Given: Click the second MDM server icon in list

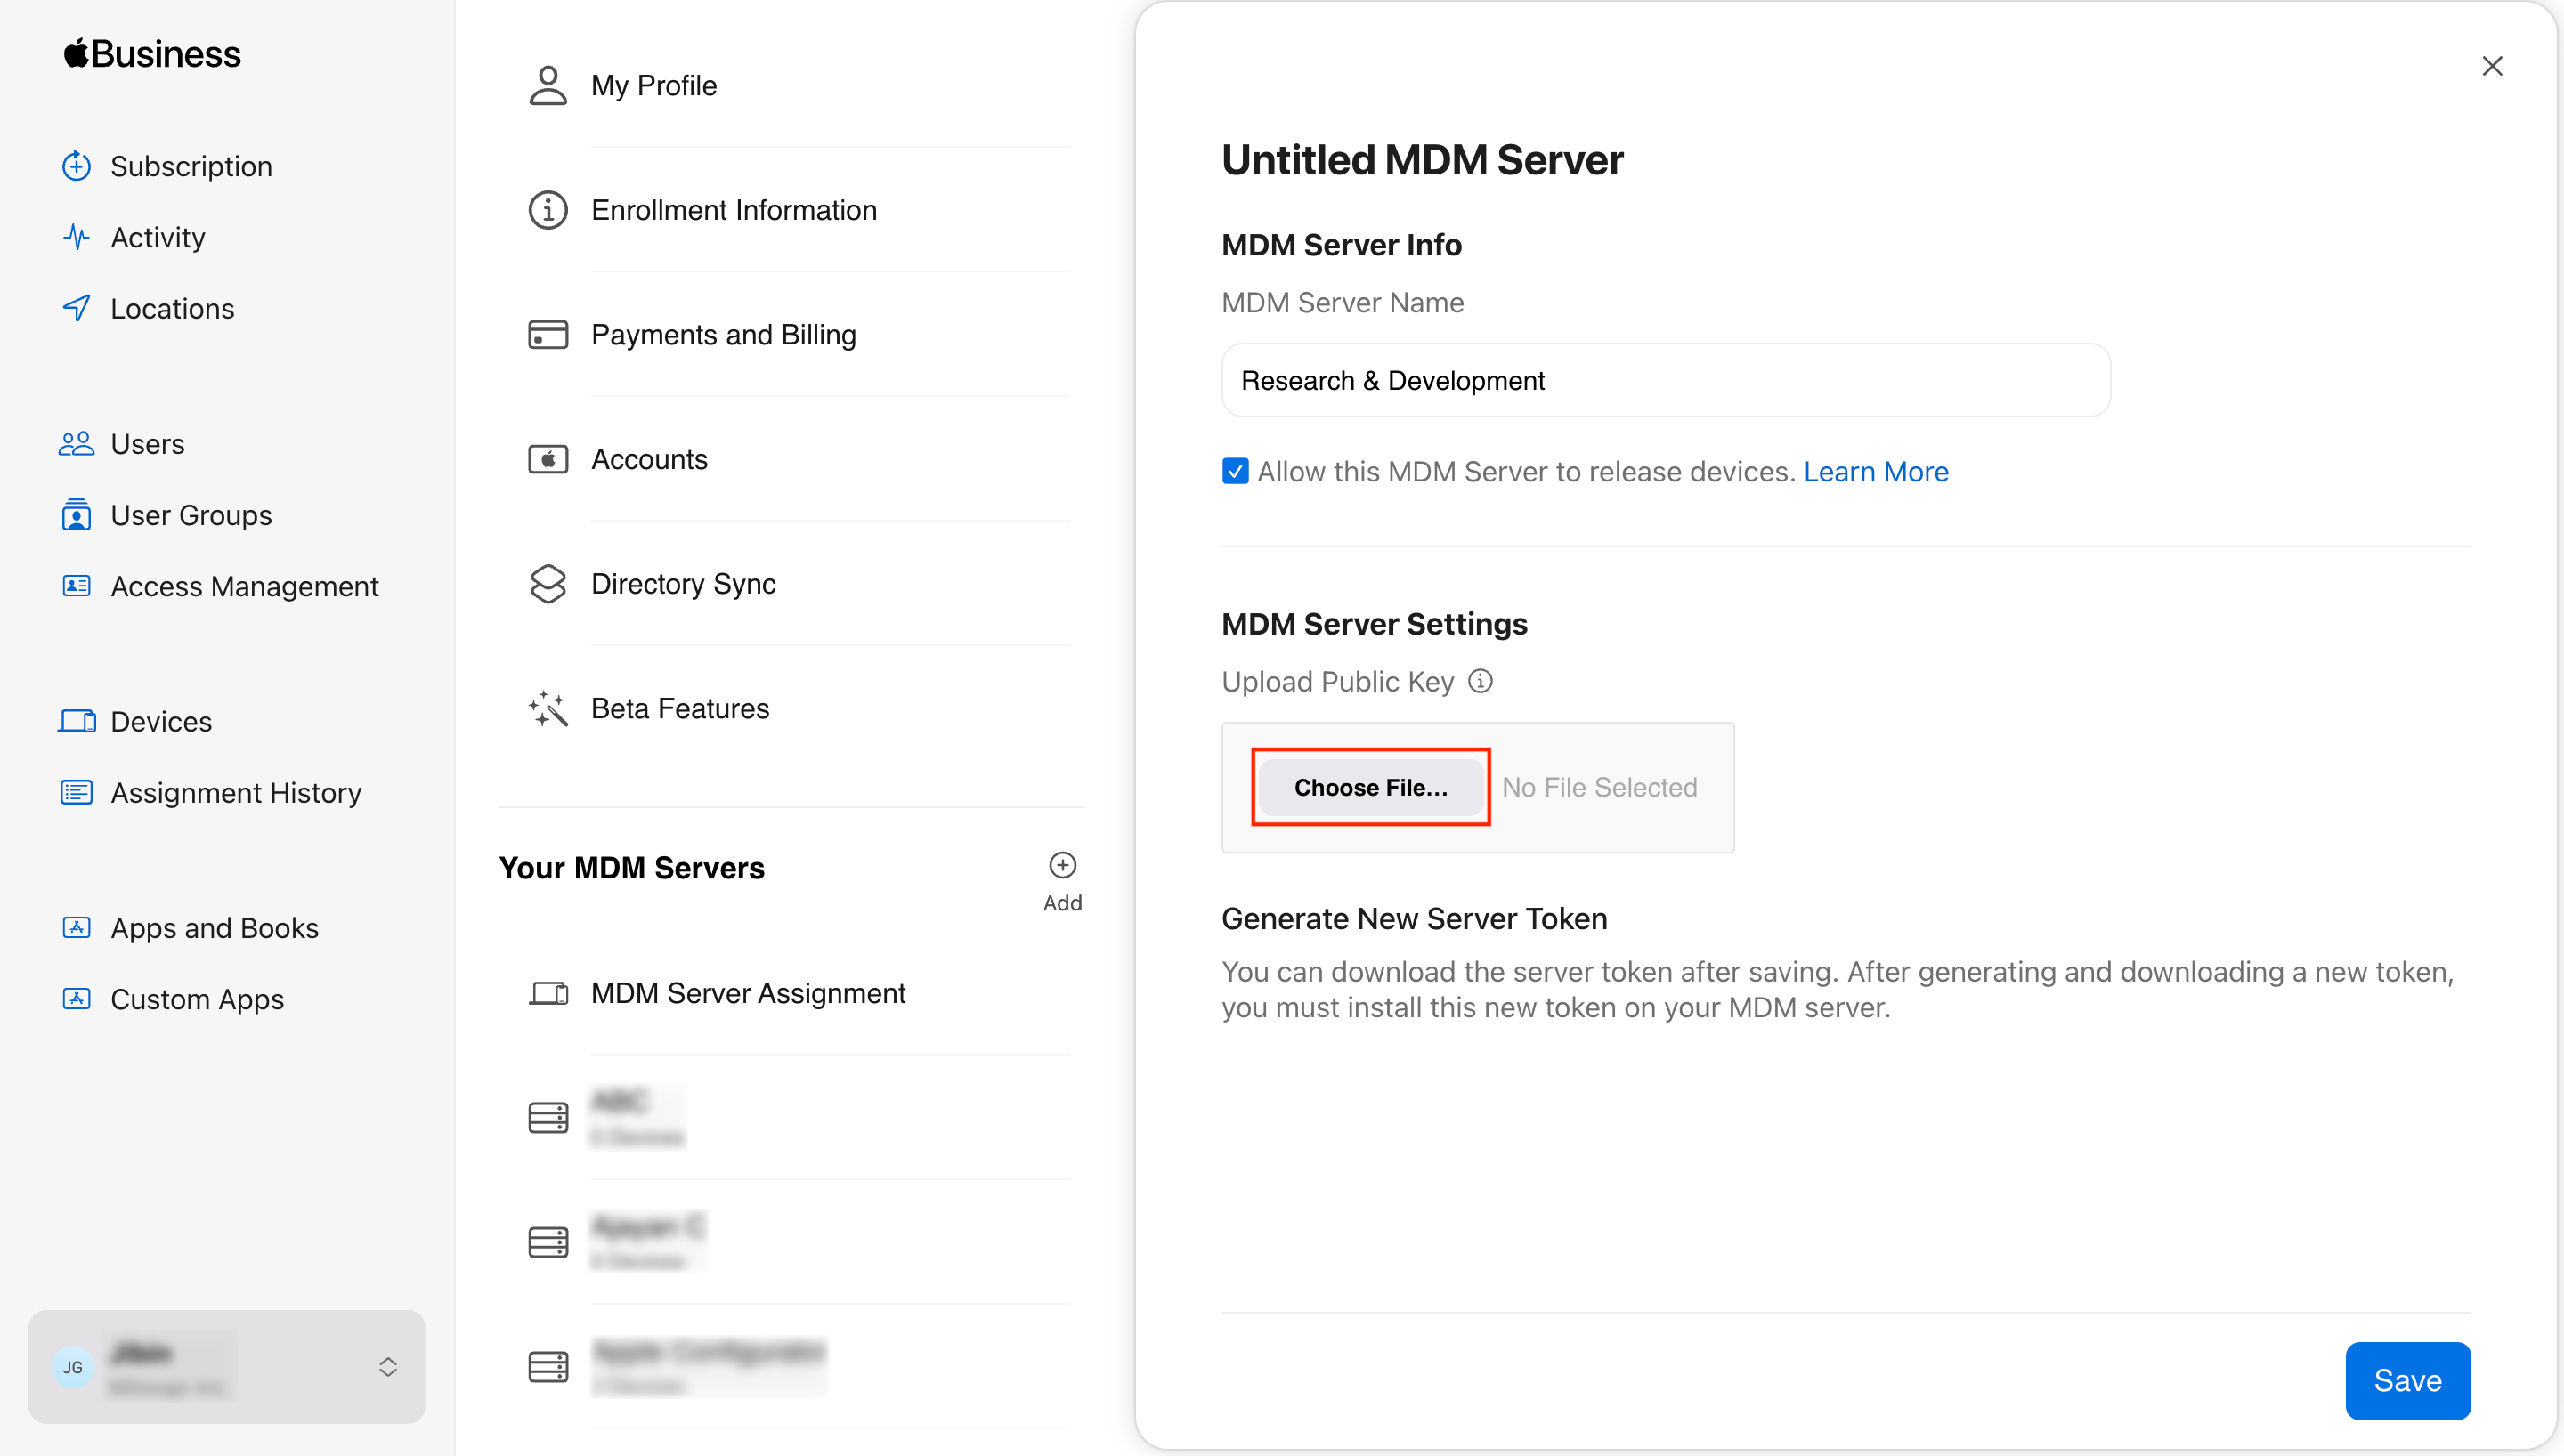Looking at the screenshot, I should tap(548, 1242).
